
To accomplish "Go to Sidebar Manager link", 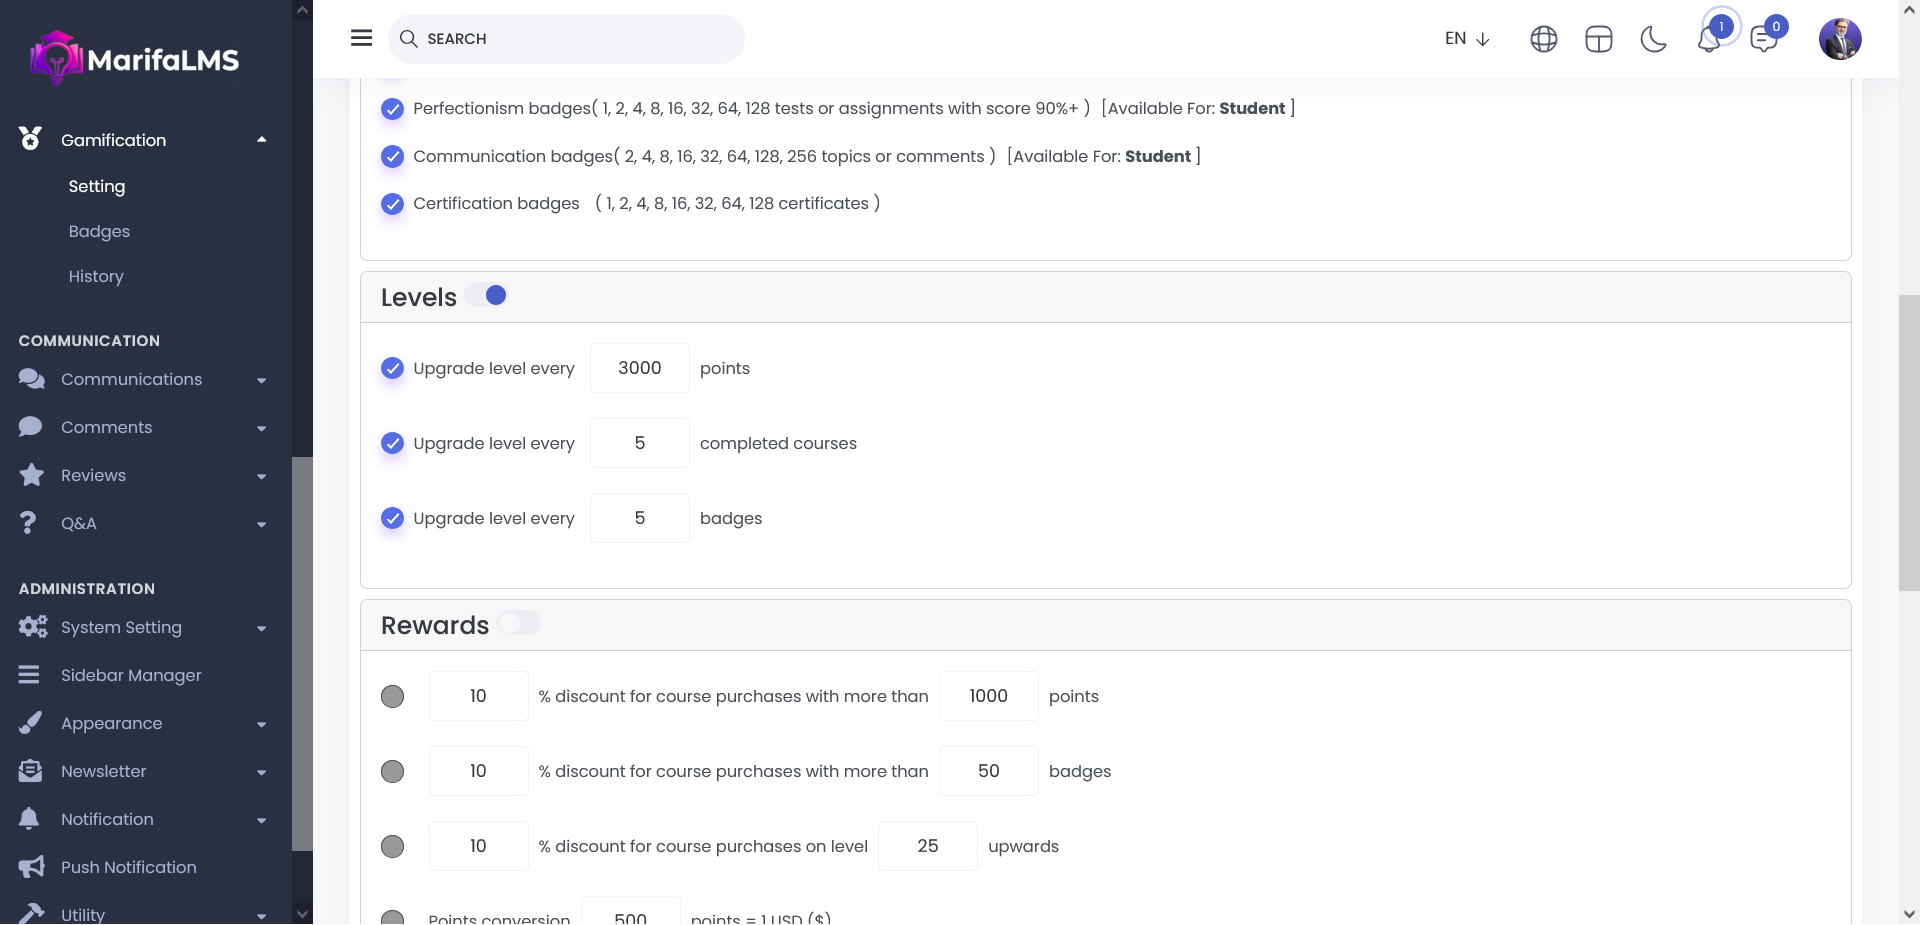I will 131,676.
